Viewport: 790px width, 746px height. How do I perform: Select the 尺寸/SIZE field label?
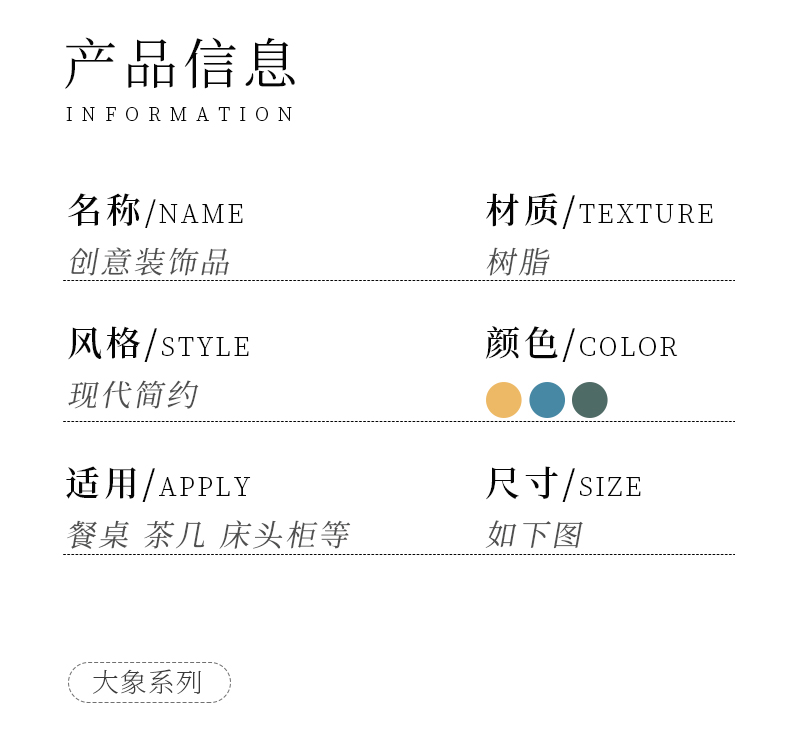[564, 485]
